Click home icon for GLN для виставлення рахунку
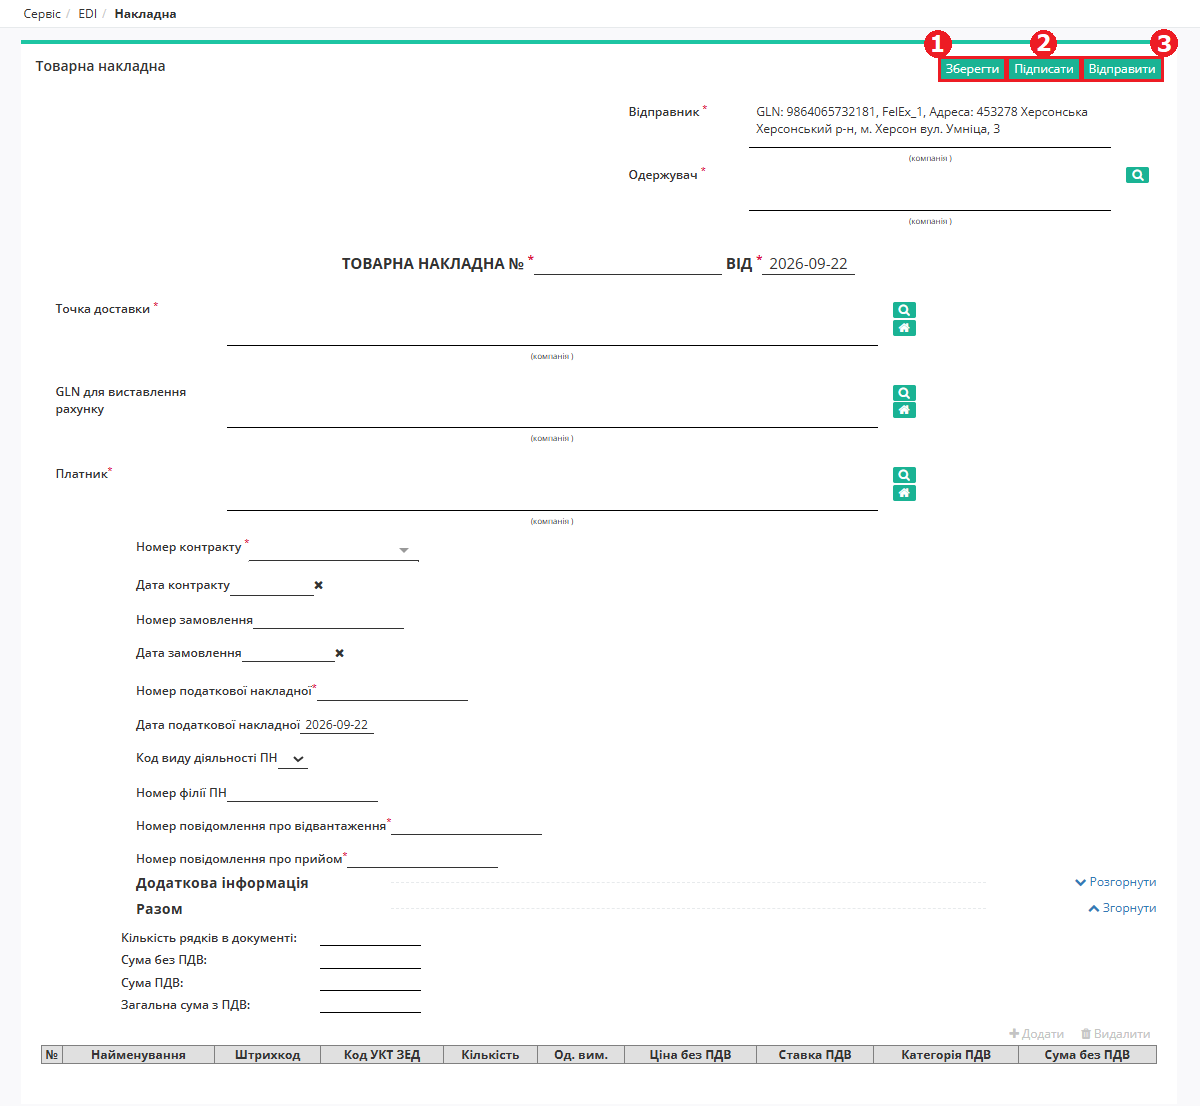The image size is (1200, 1106). 904,410
